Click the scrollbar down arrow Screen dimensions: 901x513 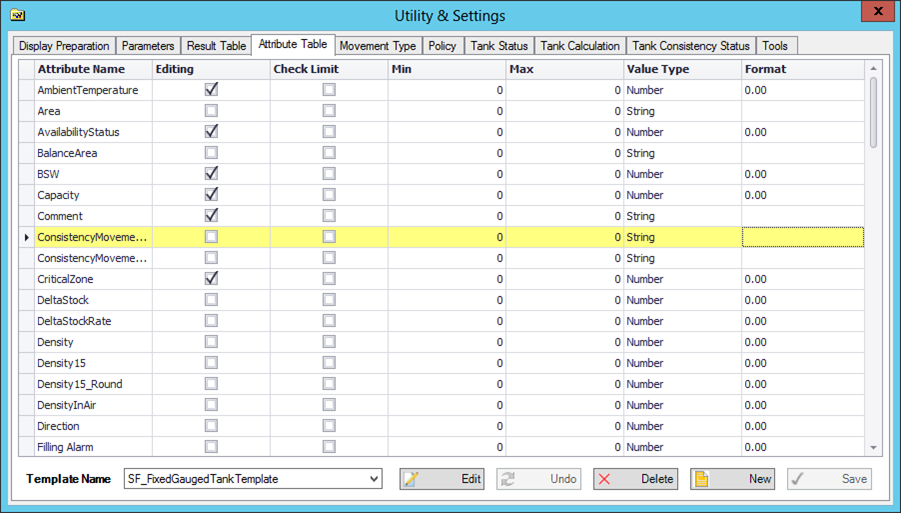(873, 448)
